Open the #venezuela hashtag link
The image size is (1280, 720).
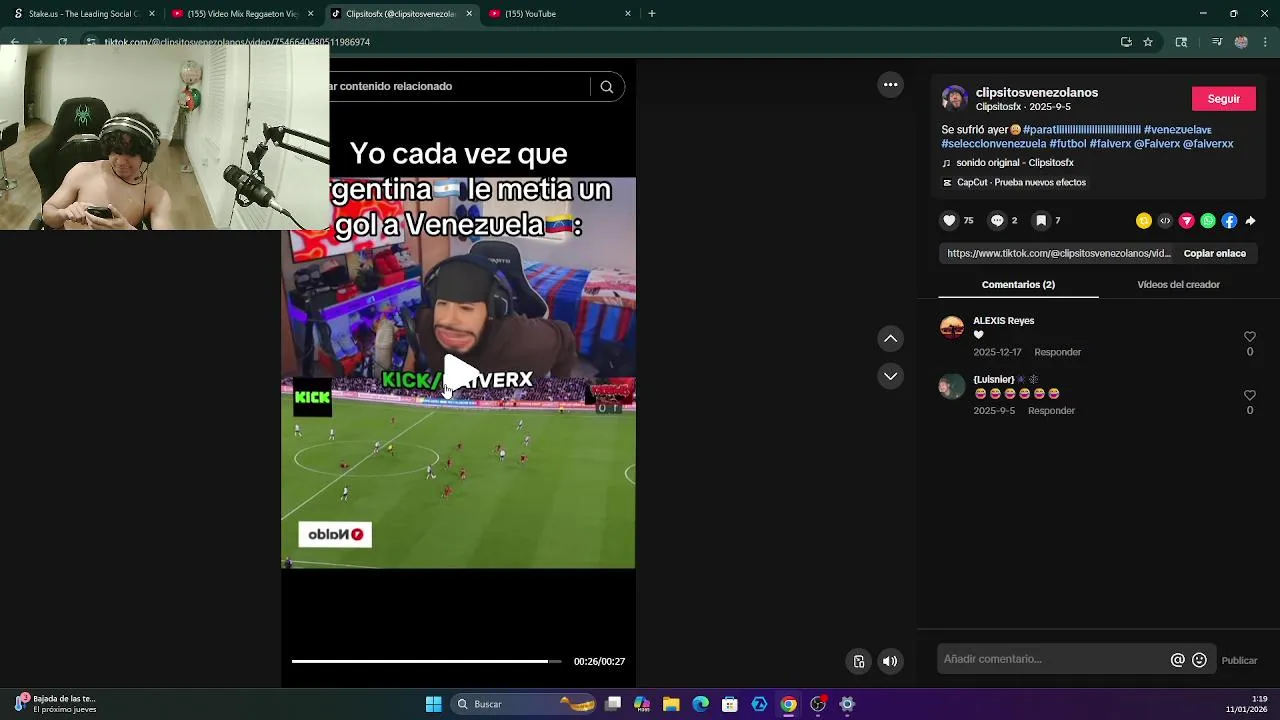tap(1177, 130)
